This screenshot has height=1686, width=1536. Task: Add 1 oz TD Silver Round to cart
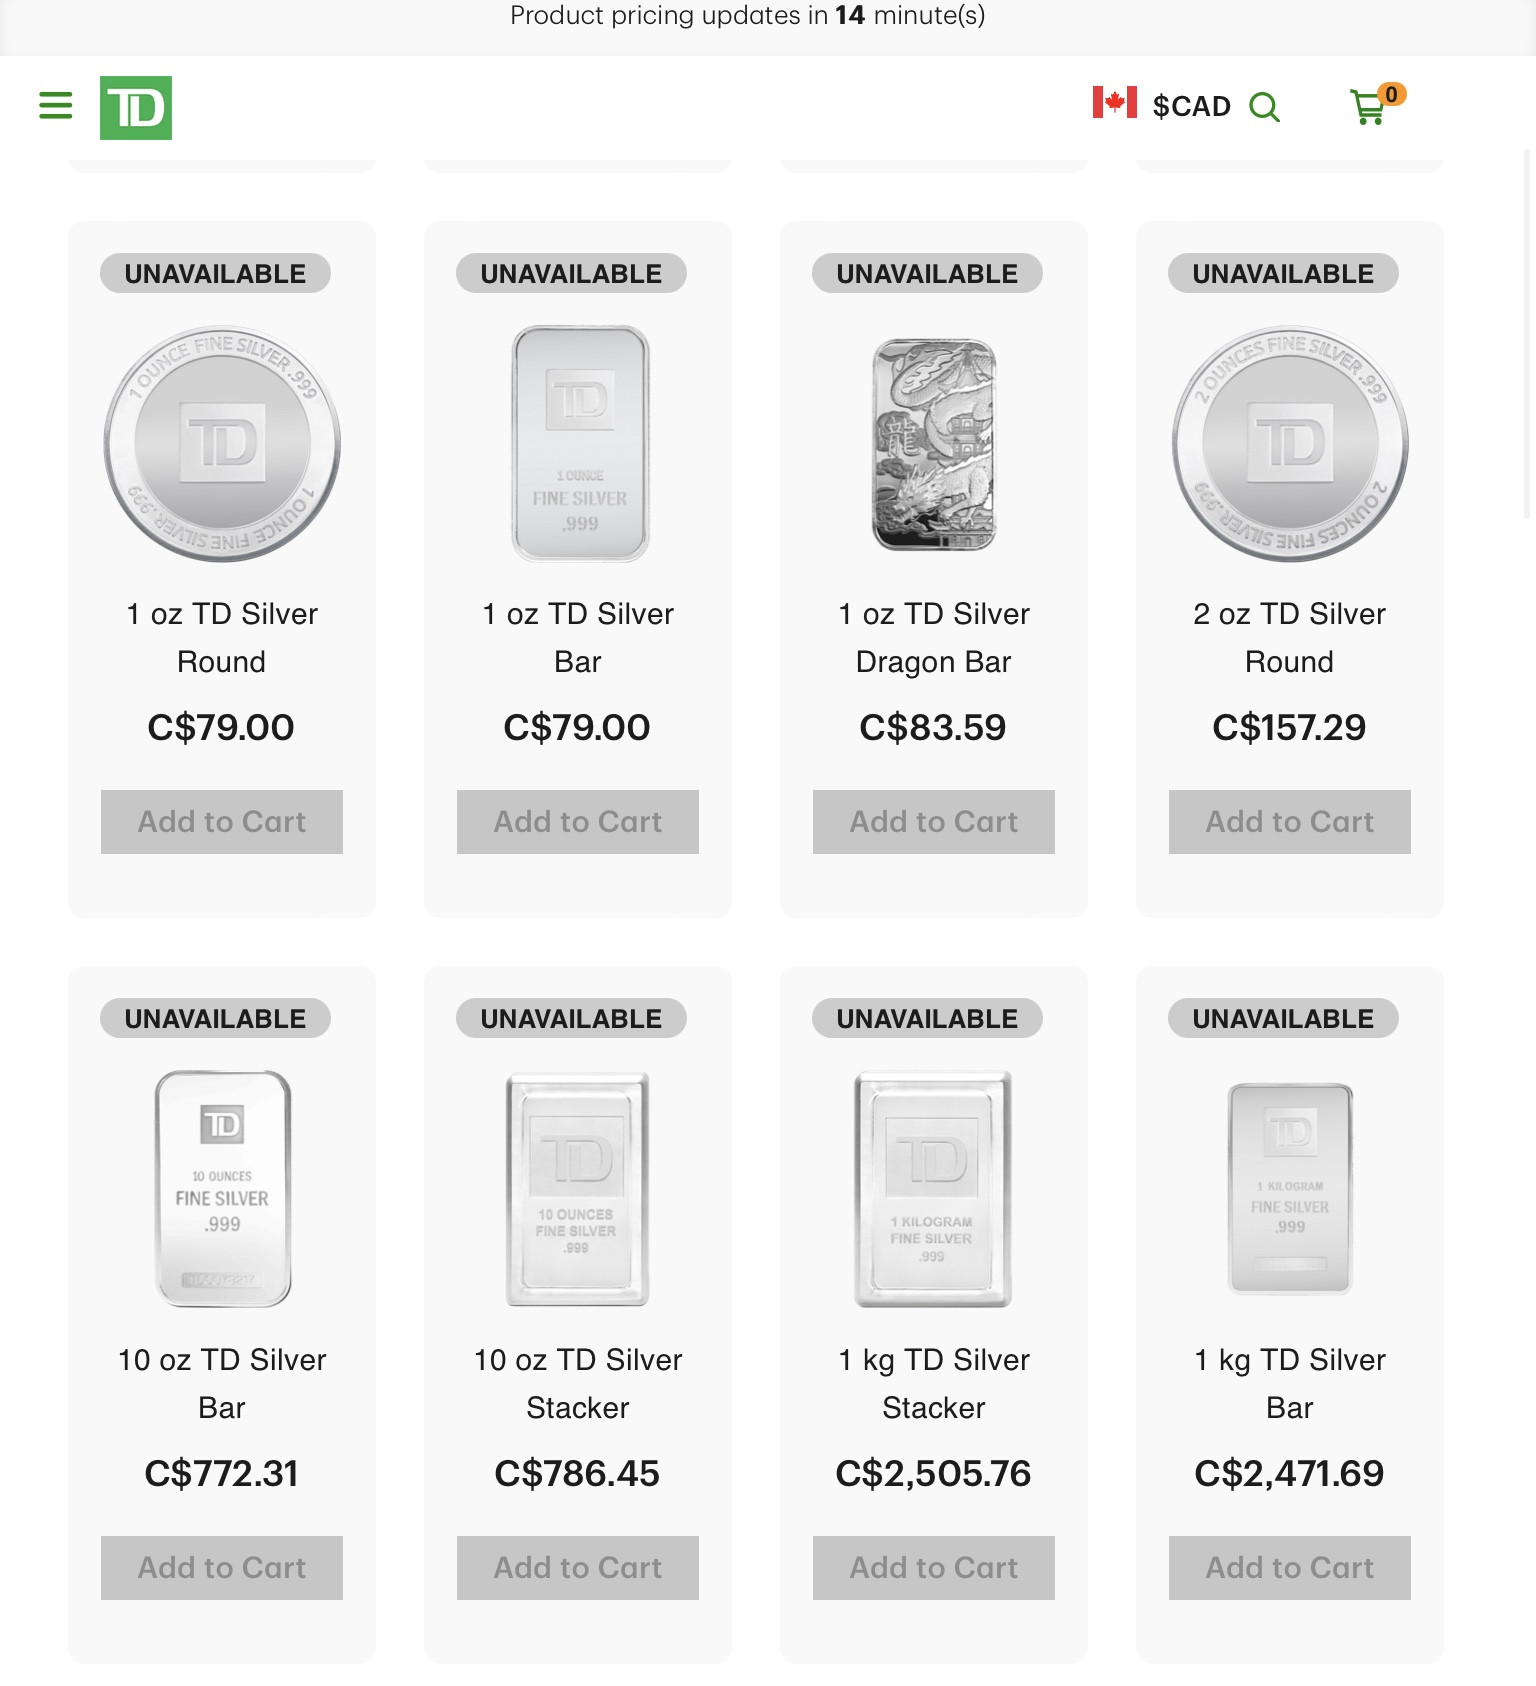(222, 822)
